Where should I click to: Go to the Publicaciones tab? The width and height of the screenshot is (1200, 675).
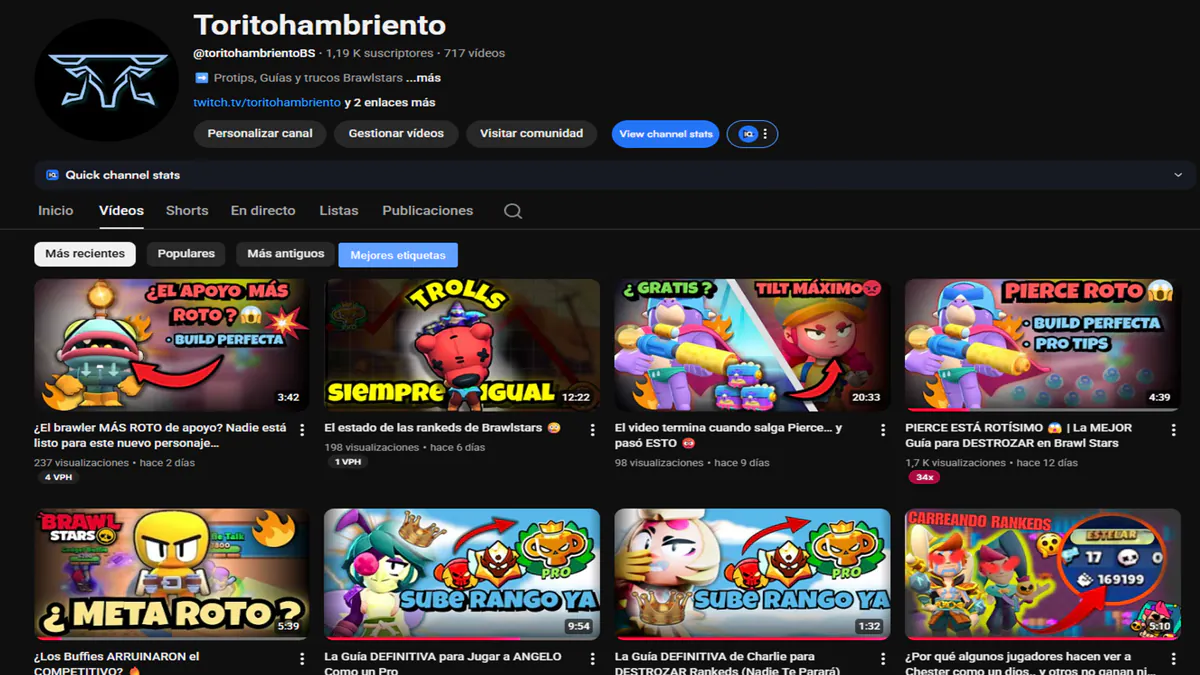(x=428, y=211)
